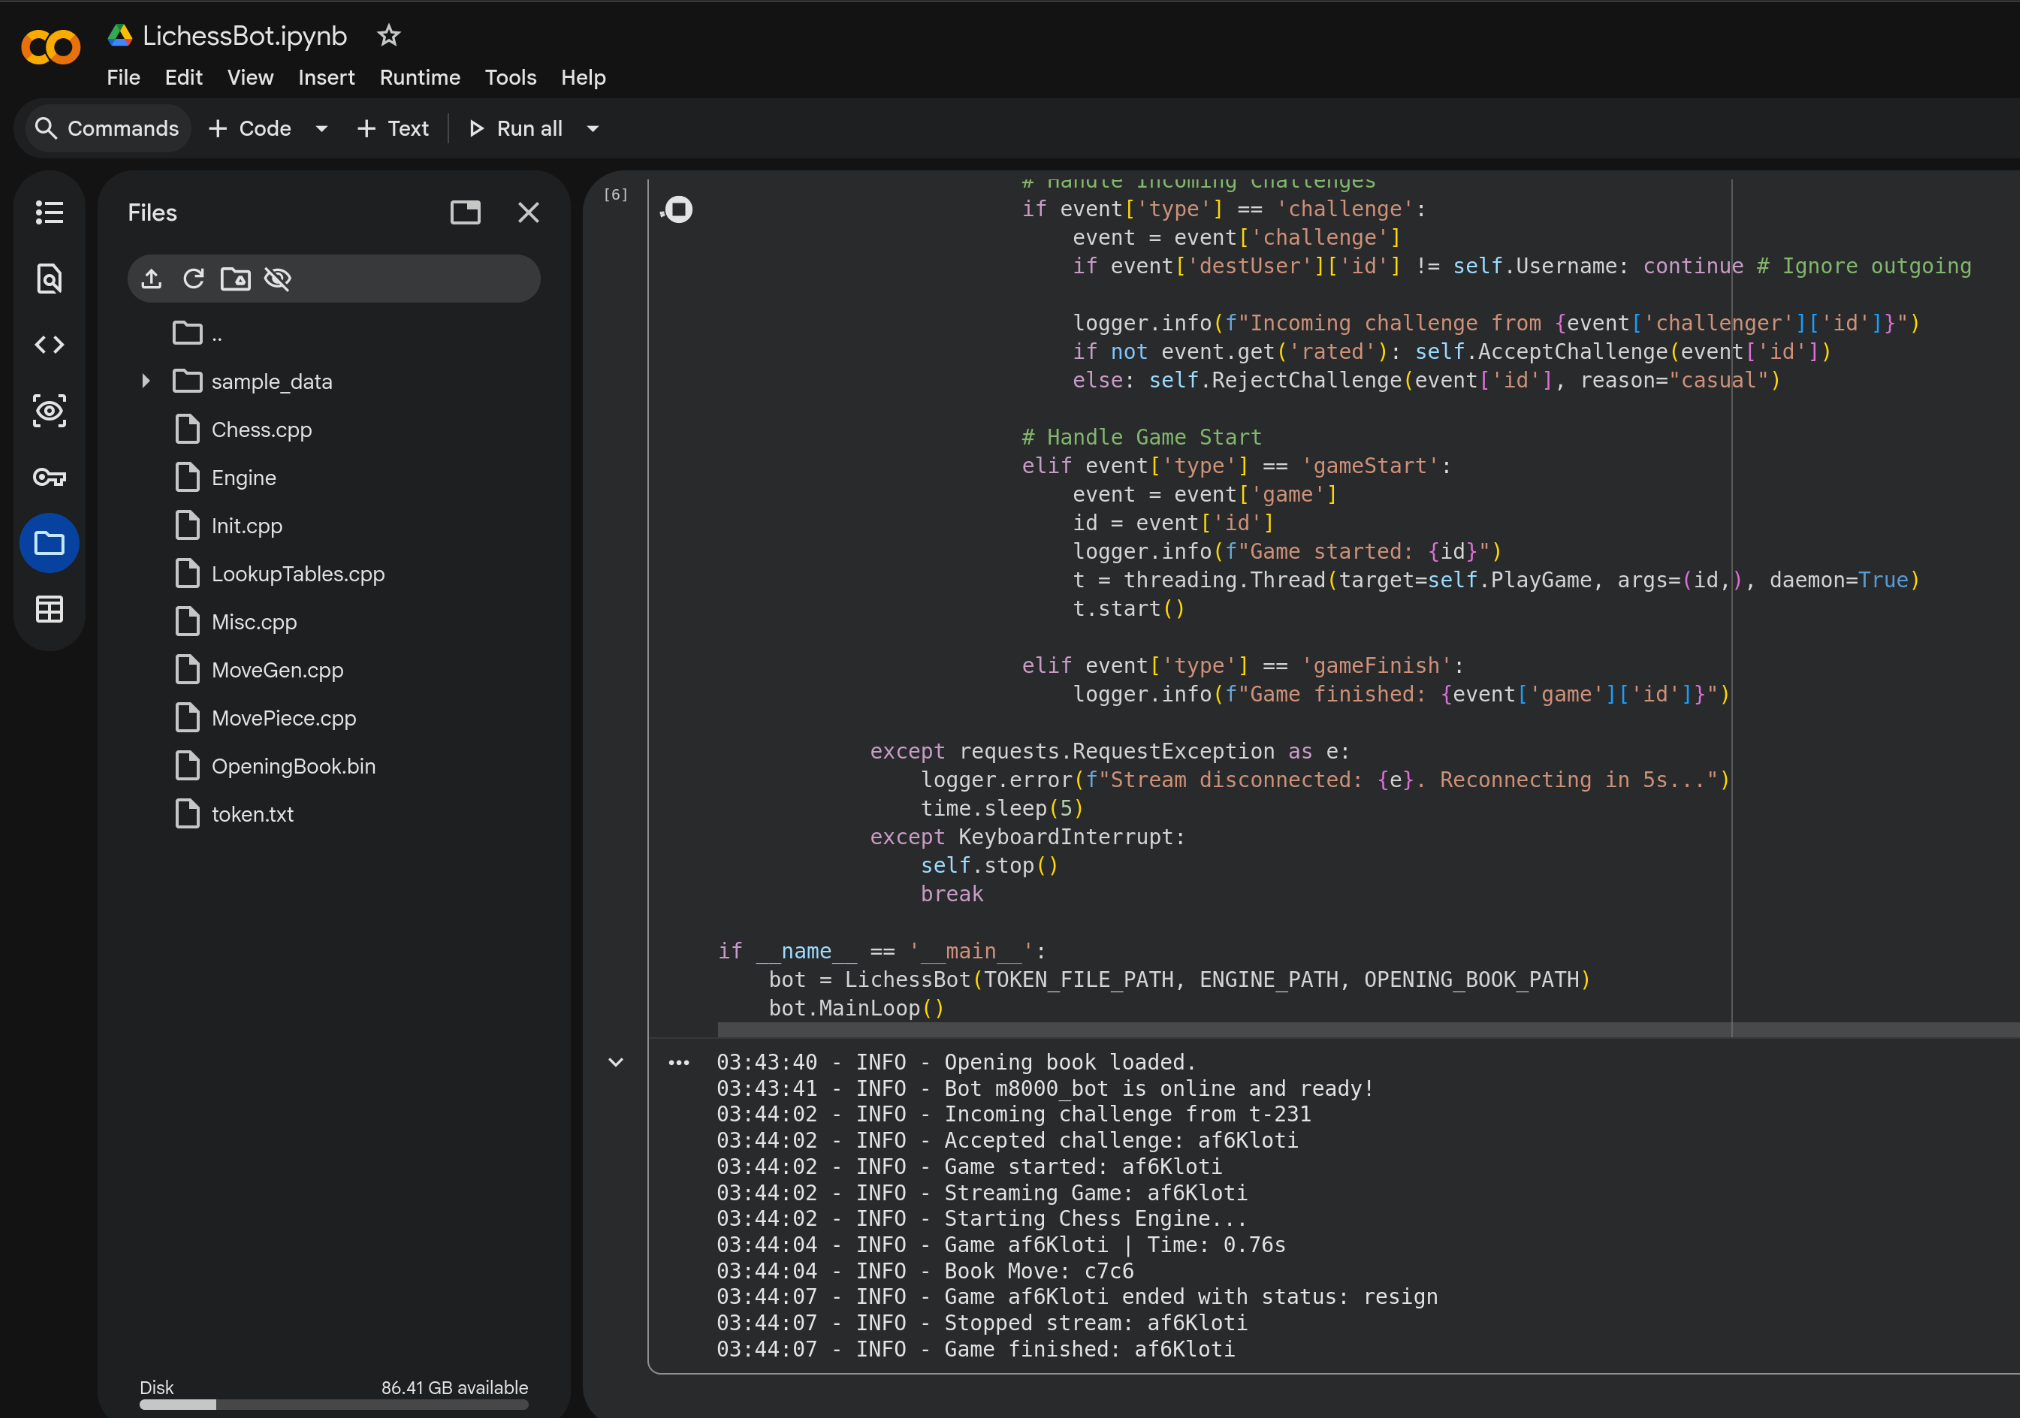Open the Run all dropdown arrow
Screen dimensions: 2020x1418
coord(593,129)
